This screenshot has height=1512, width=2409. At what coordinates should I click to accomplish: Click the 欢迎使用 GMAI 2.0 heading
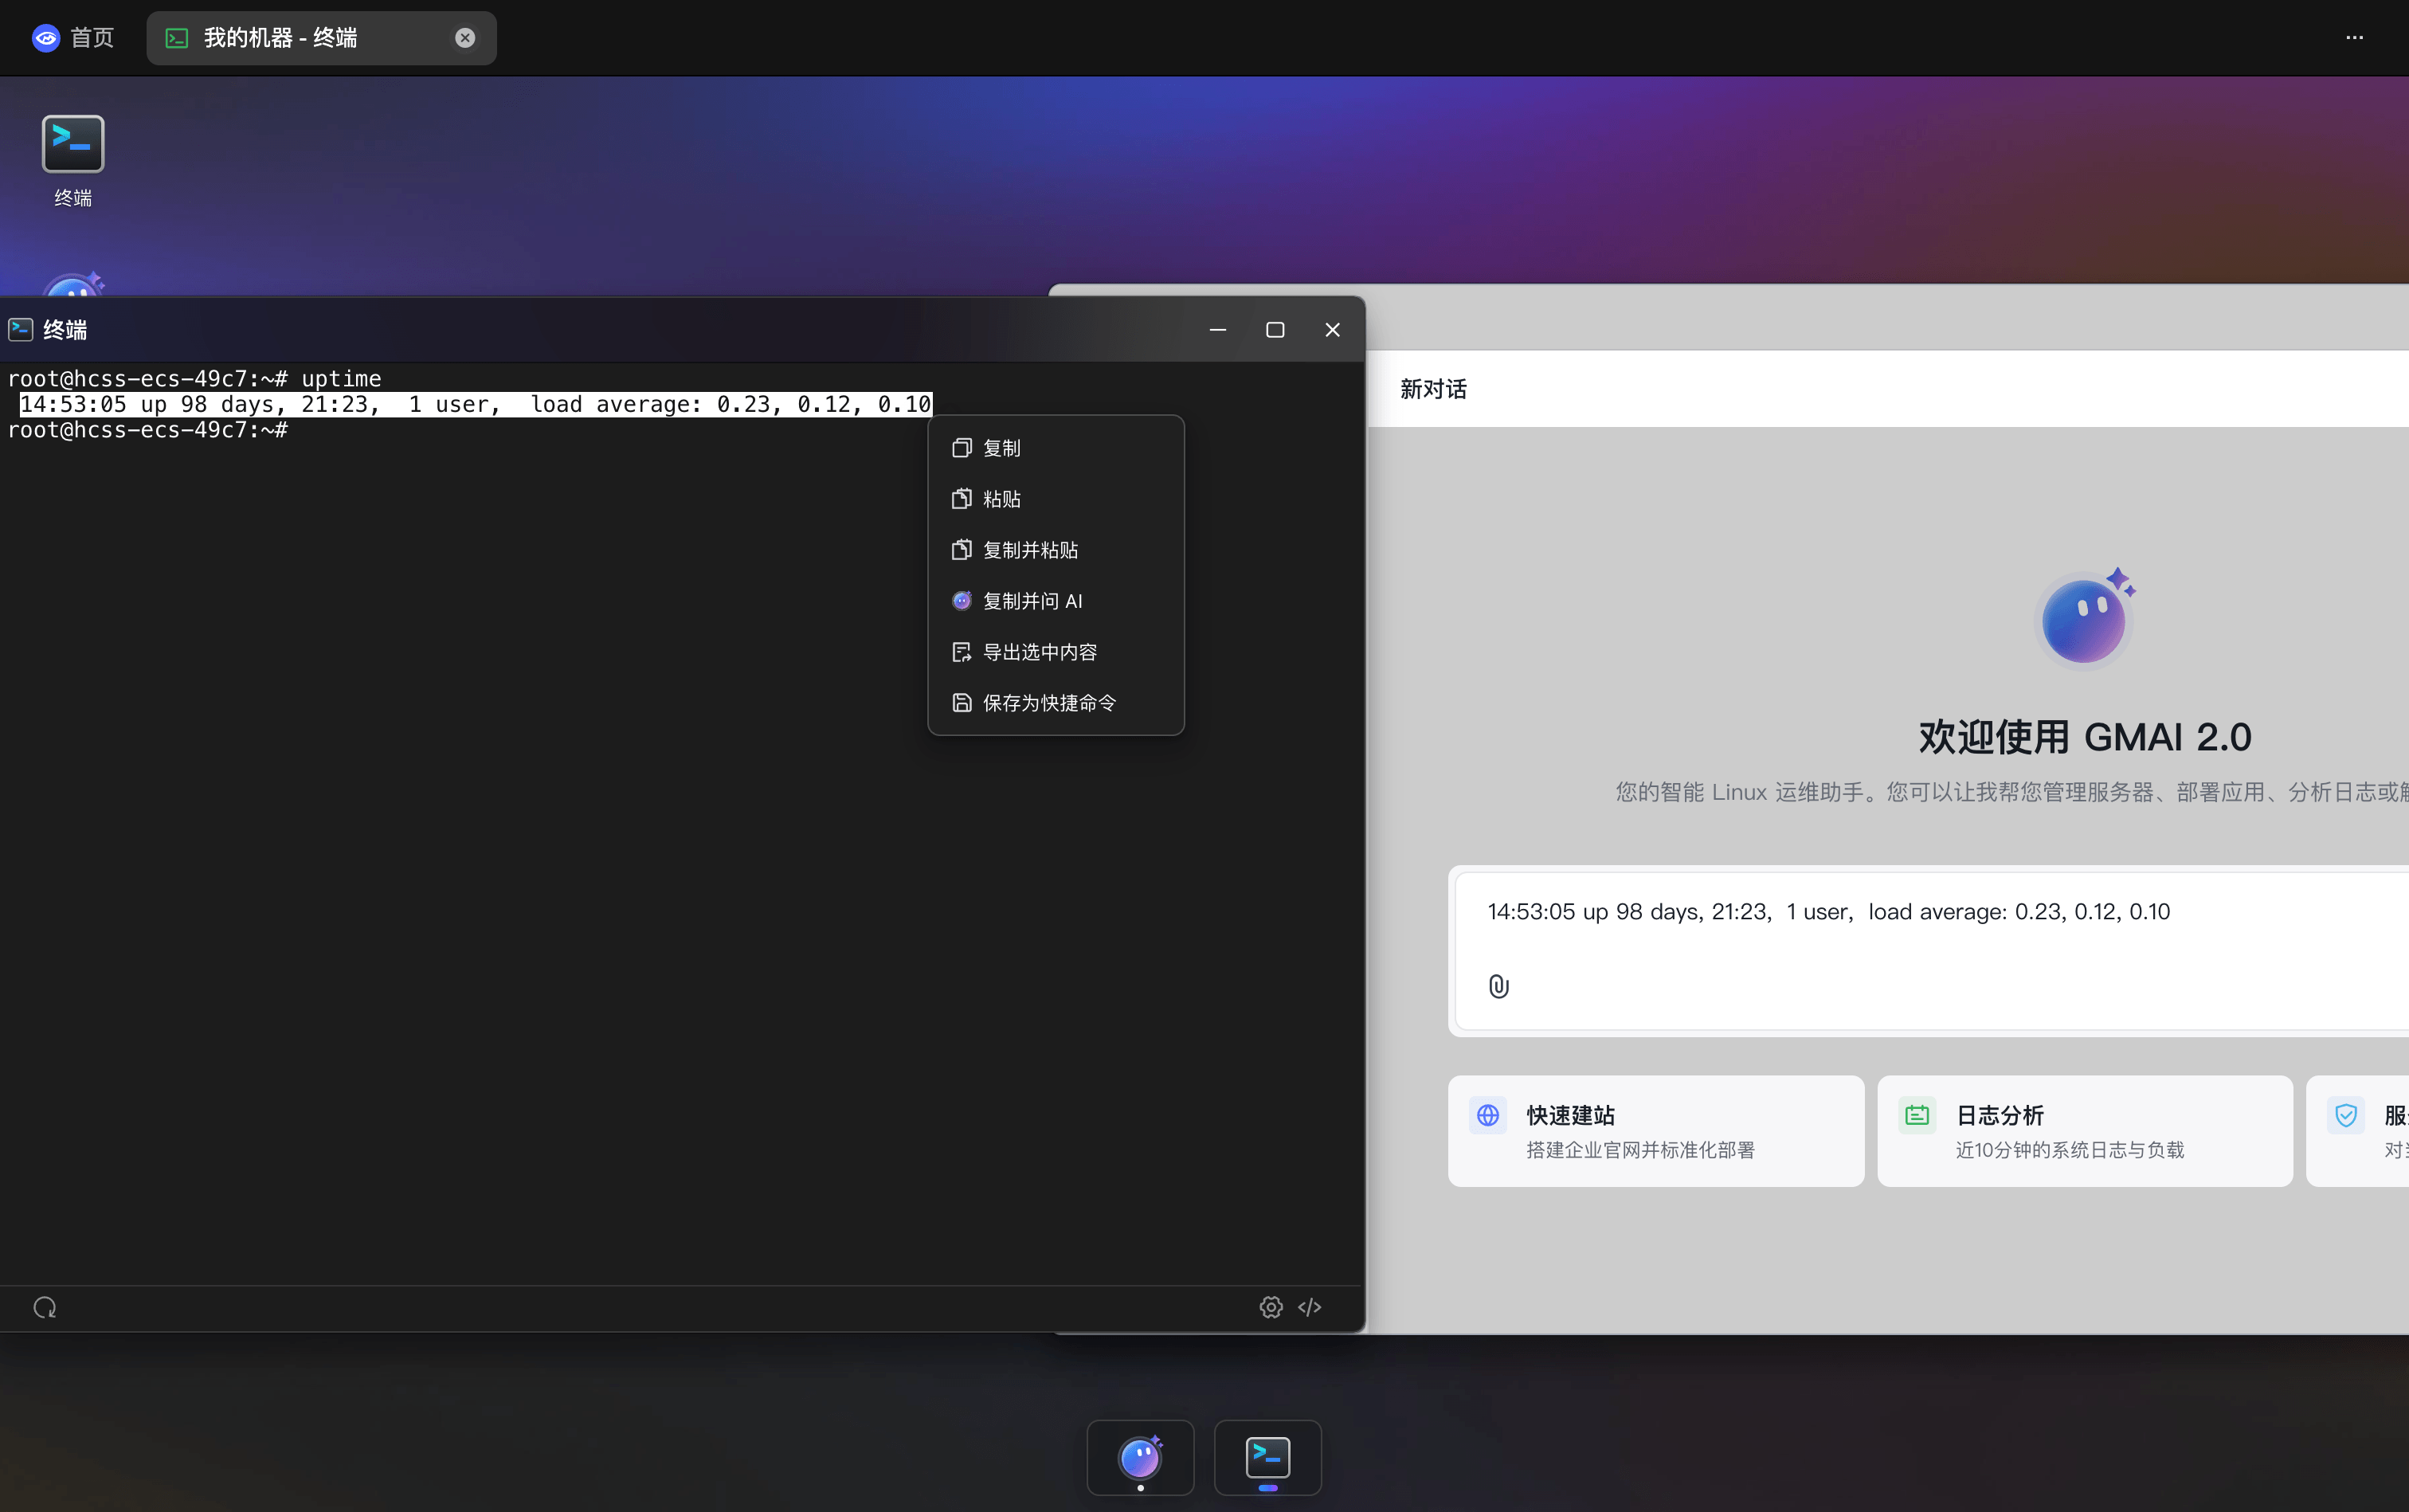[x=2085, y=737]
